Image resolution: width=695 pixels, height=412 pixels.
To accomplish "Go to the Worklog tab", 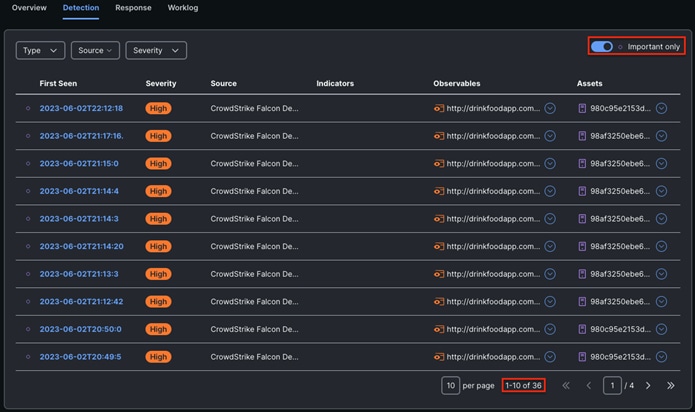I will point(183,8).
